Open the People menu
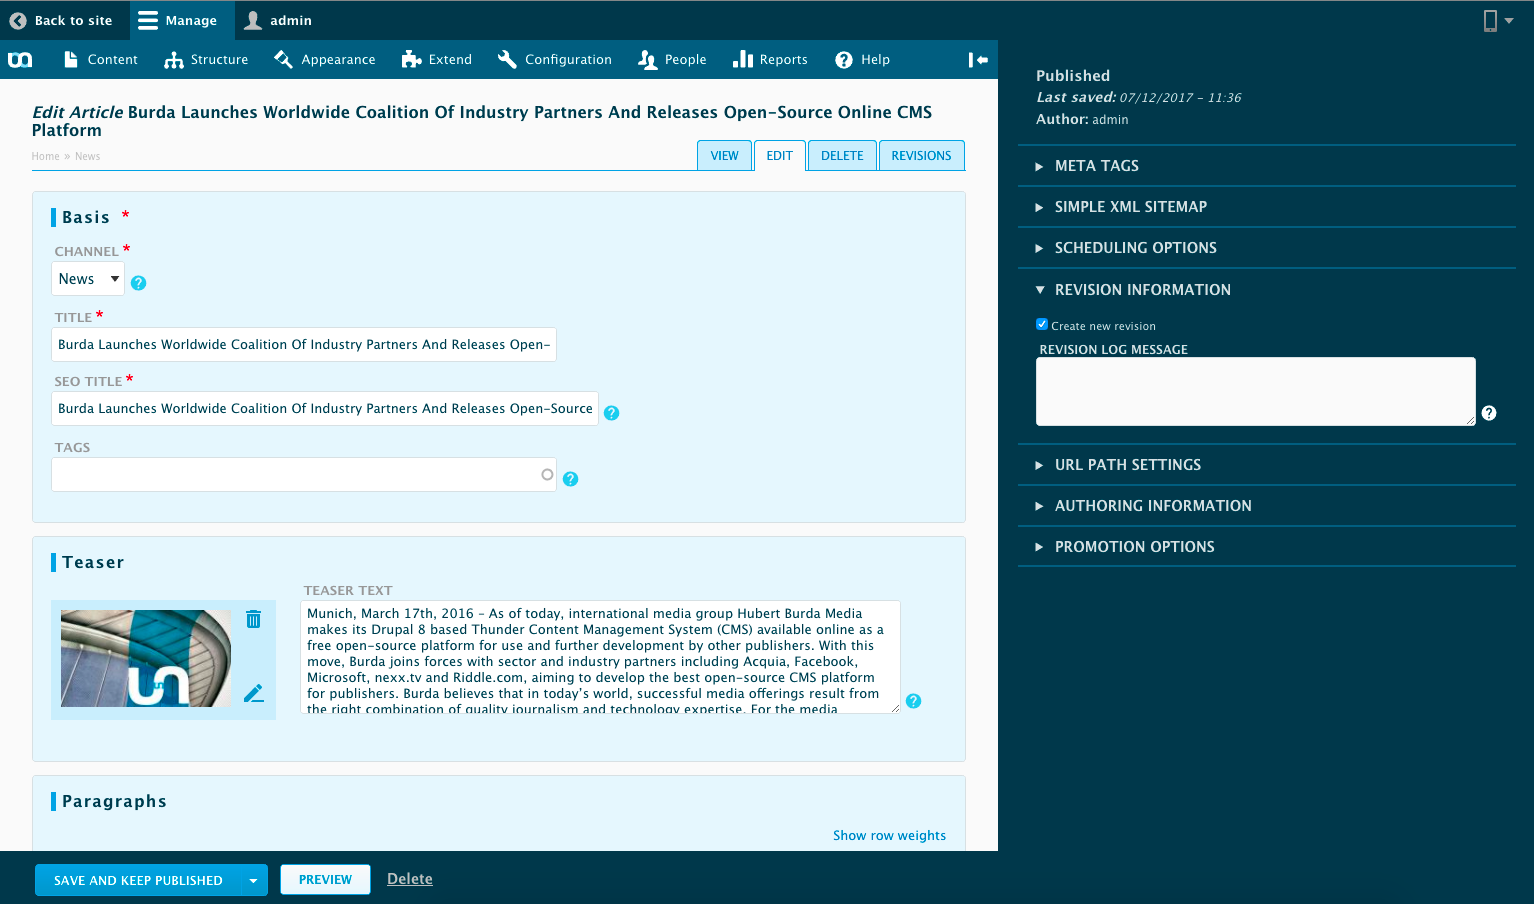This screenshot has height=904, width=1534. (672, 60)
